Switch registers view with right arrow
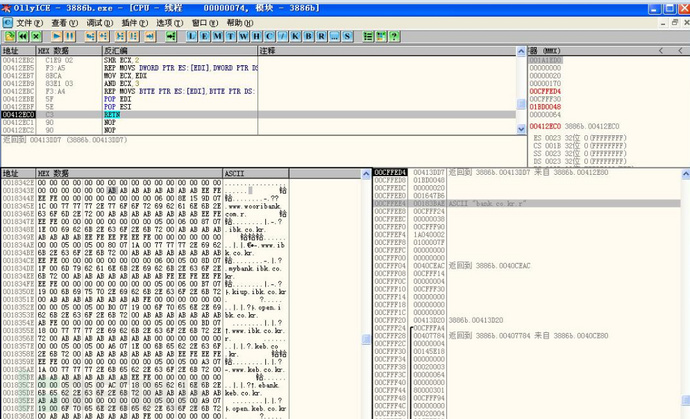This screenshot has width=690, height=419. [680, 51]
